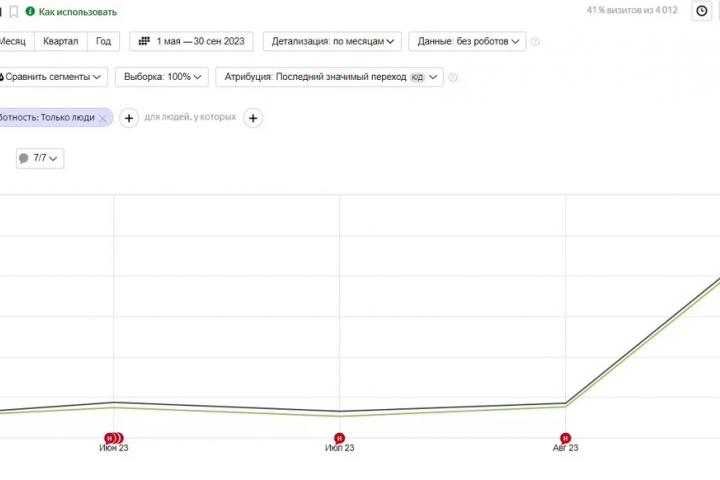720x480 pixels.
Task: Add visit condition with first plus button
Action: tap(129, 118)
